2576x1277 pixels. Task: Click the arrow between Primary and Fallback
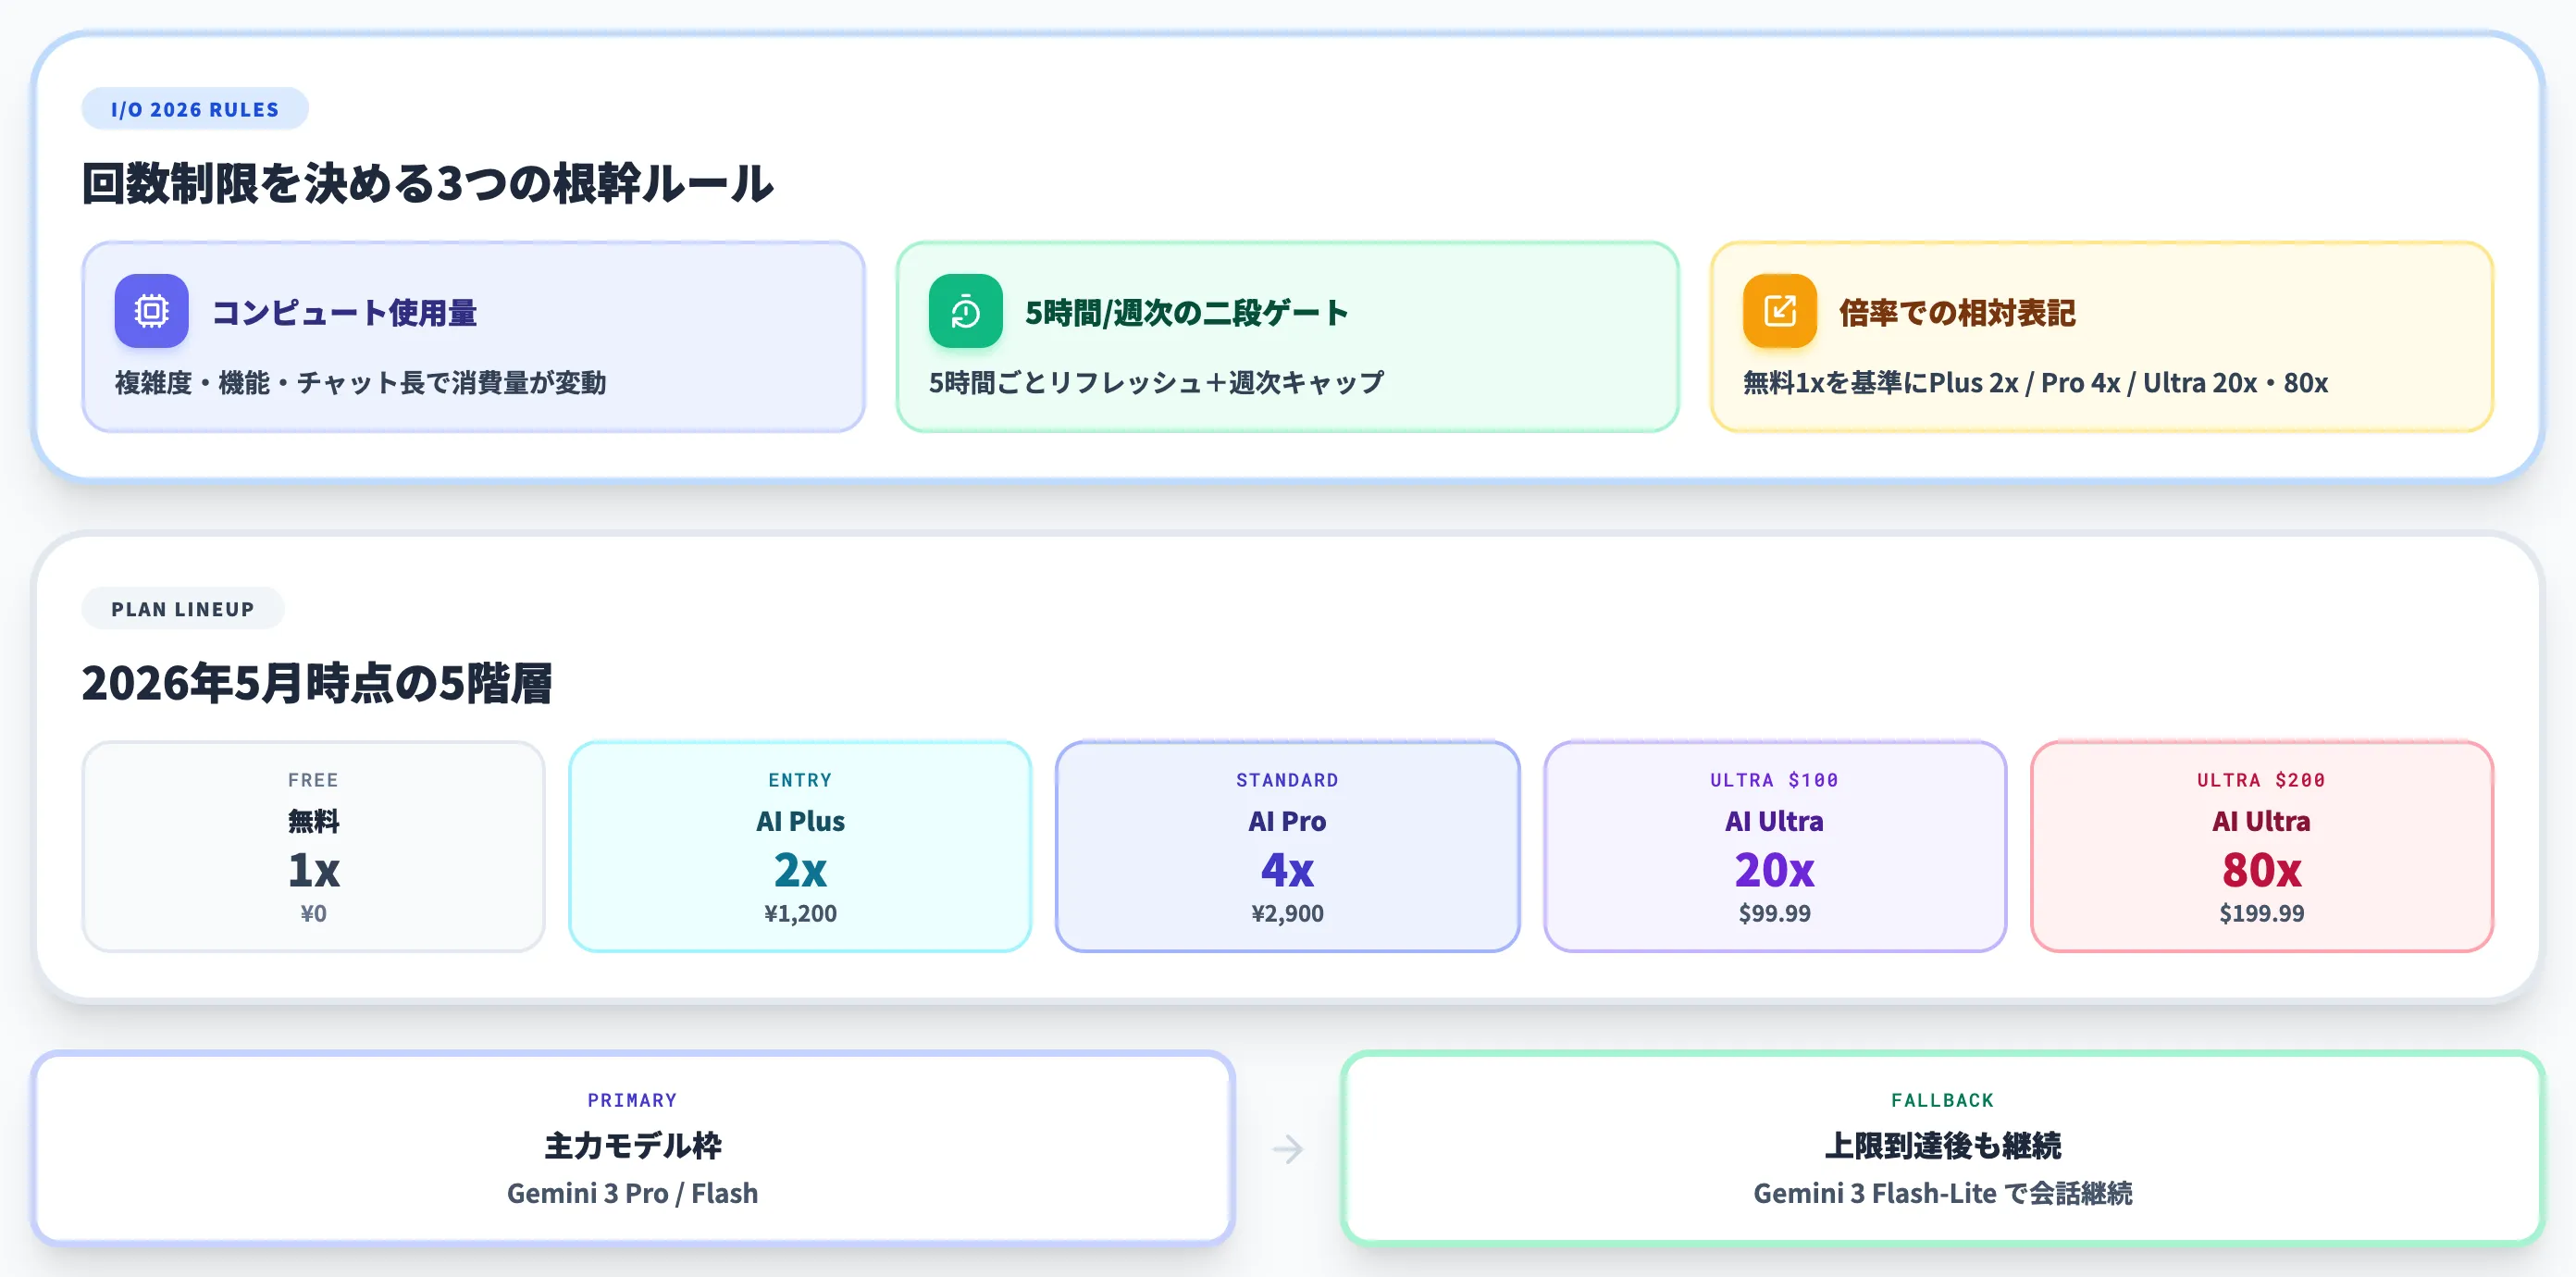pos(1287,1148)
